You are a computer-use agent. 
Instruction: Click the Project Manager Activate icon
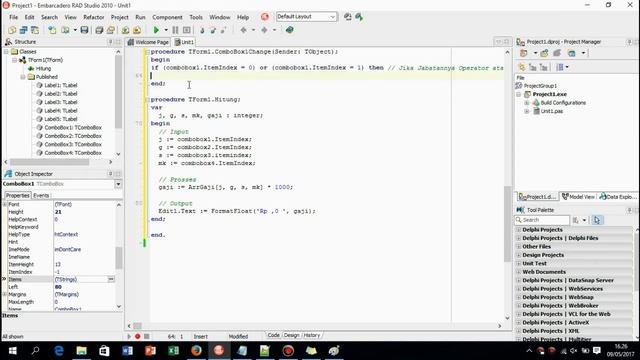point(524,53)
